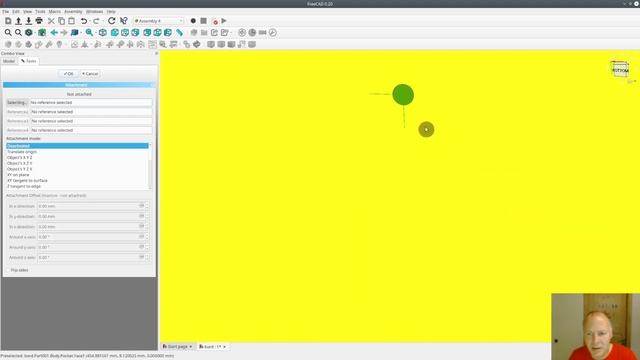
Task: Click the green circle in the viewport
Action: tap(403, 95)
